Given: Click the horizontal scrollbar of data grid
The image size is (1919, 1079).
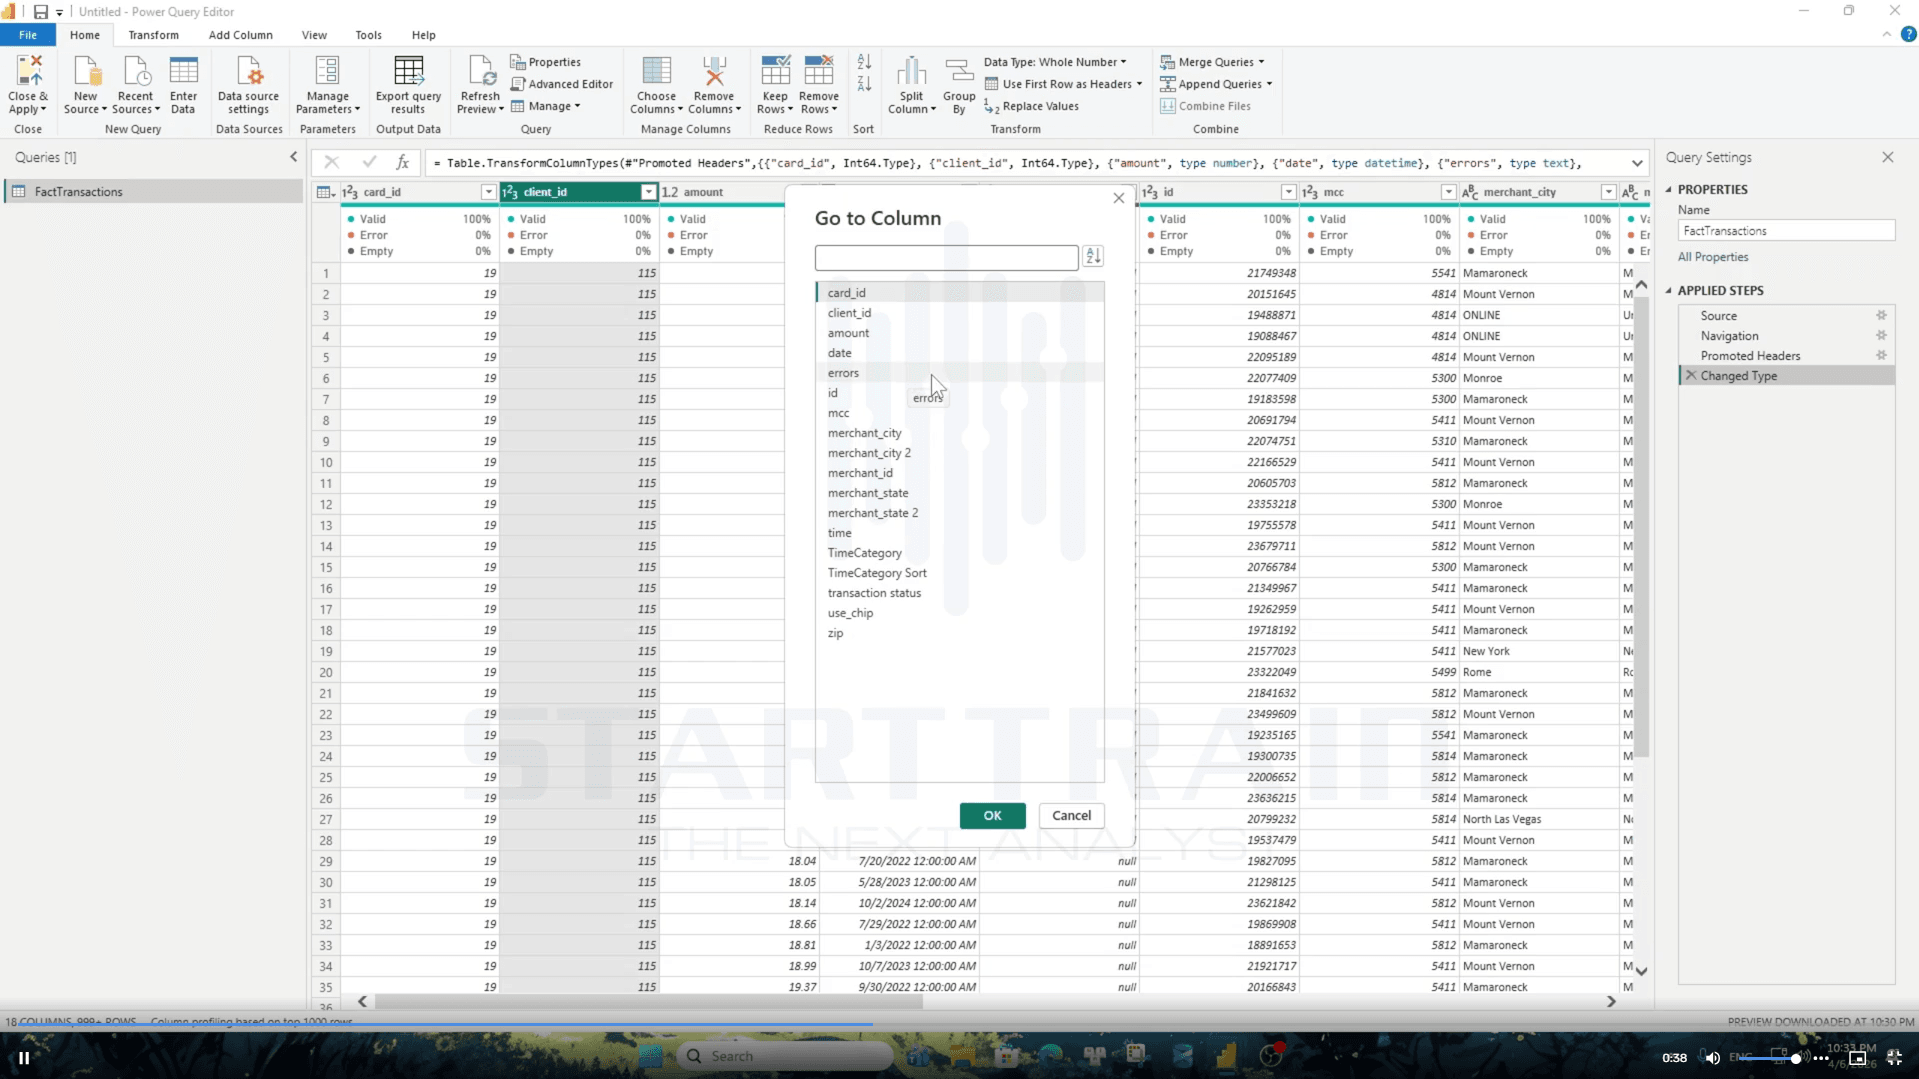Looking at the screenshot, I should tap(648, 1001).
